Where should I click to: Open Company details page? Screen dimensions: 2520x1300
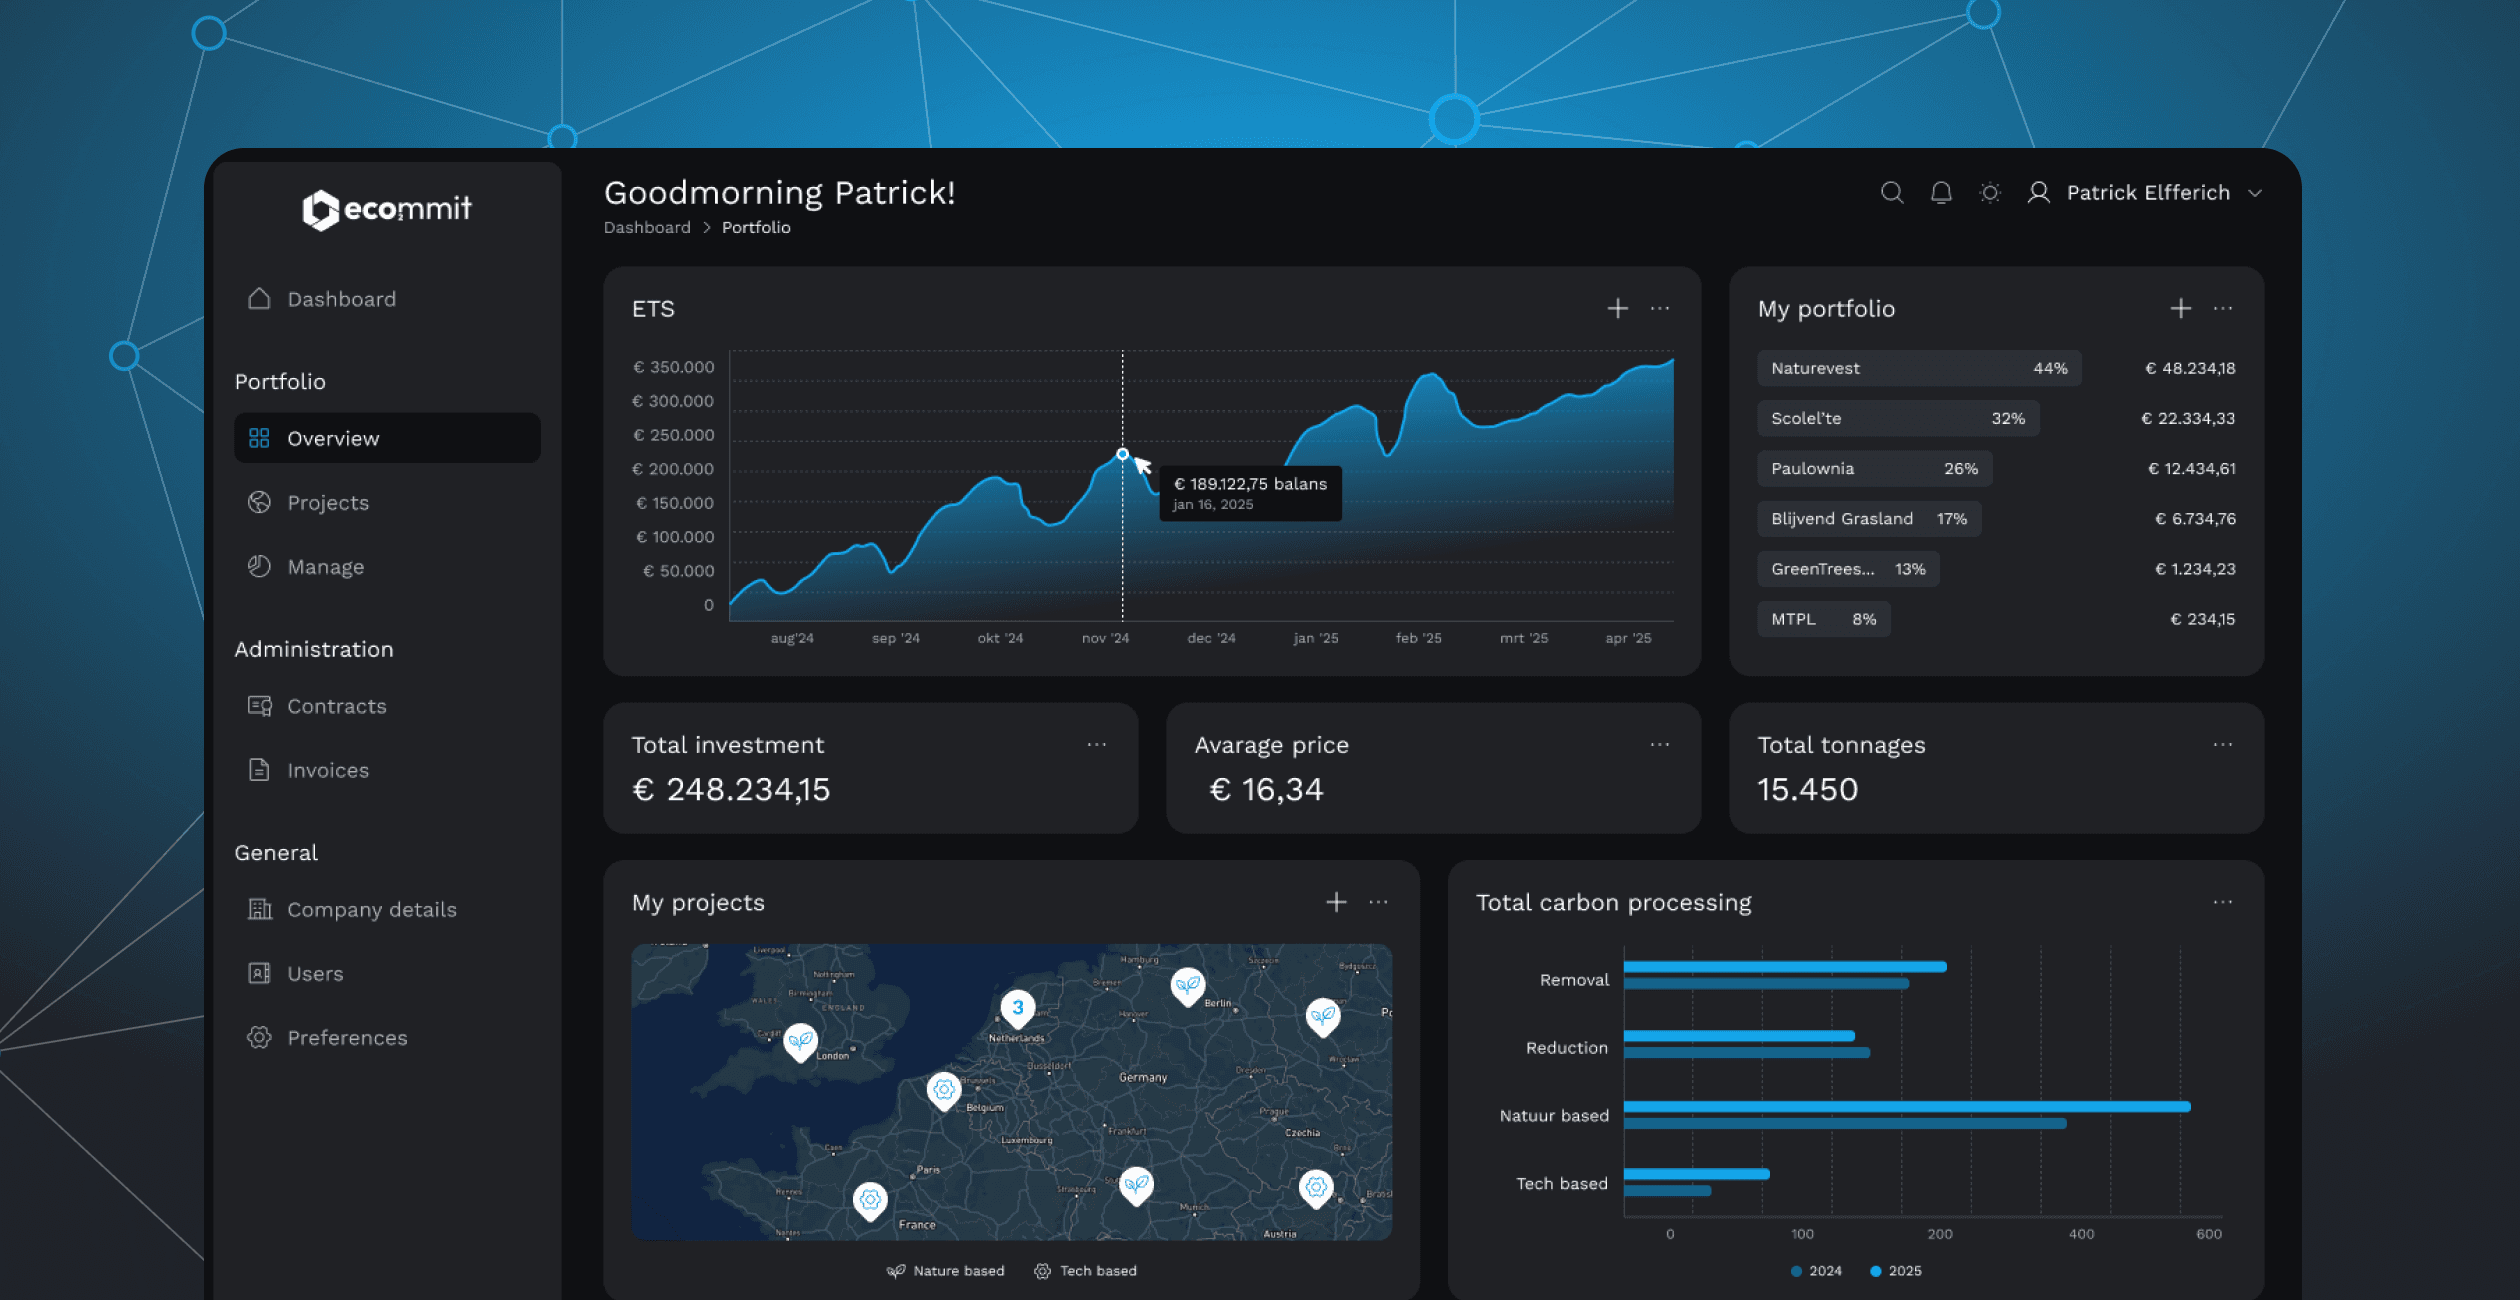(x=371, y=910)
